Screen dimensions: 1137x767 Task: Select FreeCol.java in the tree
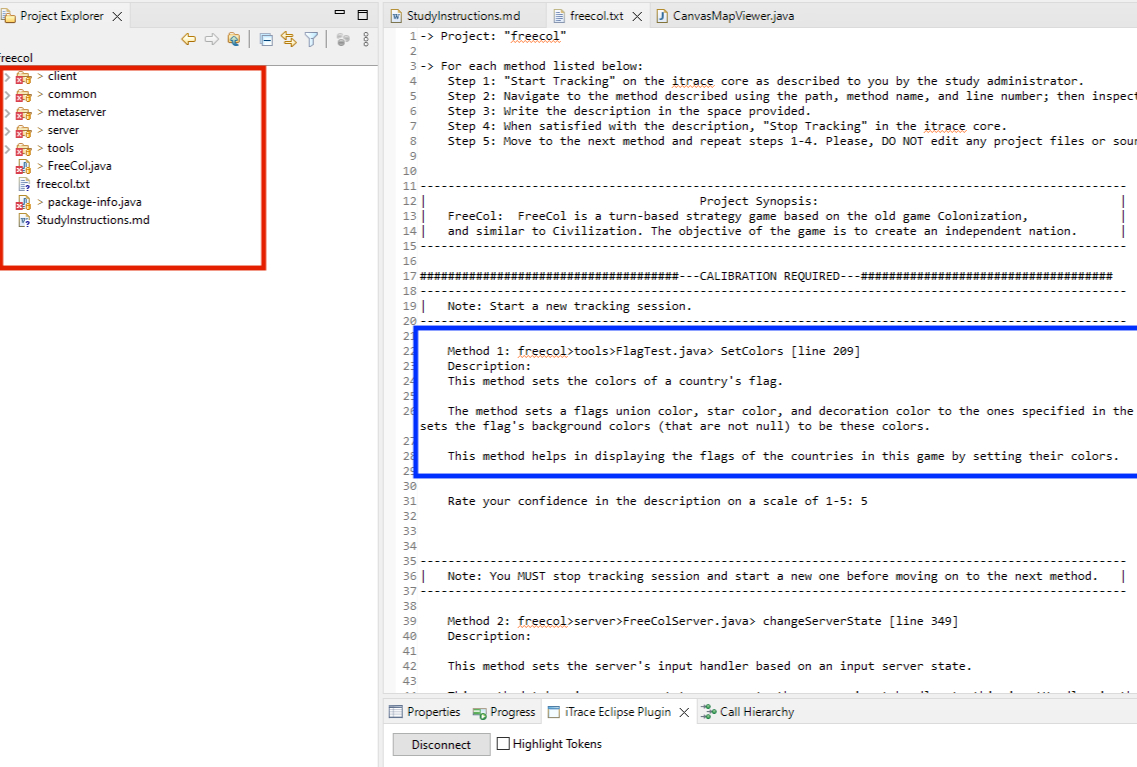(80, 166)
